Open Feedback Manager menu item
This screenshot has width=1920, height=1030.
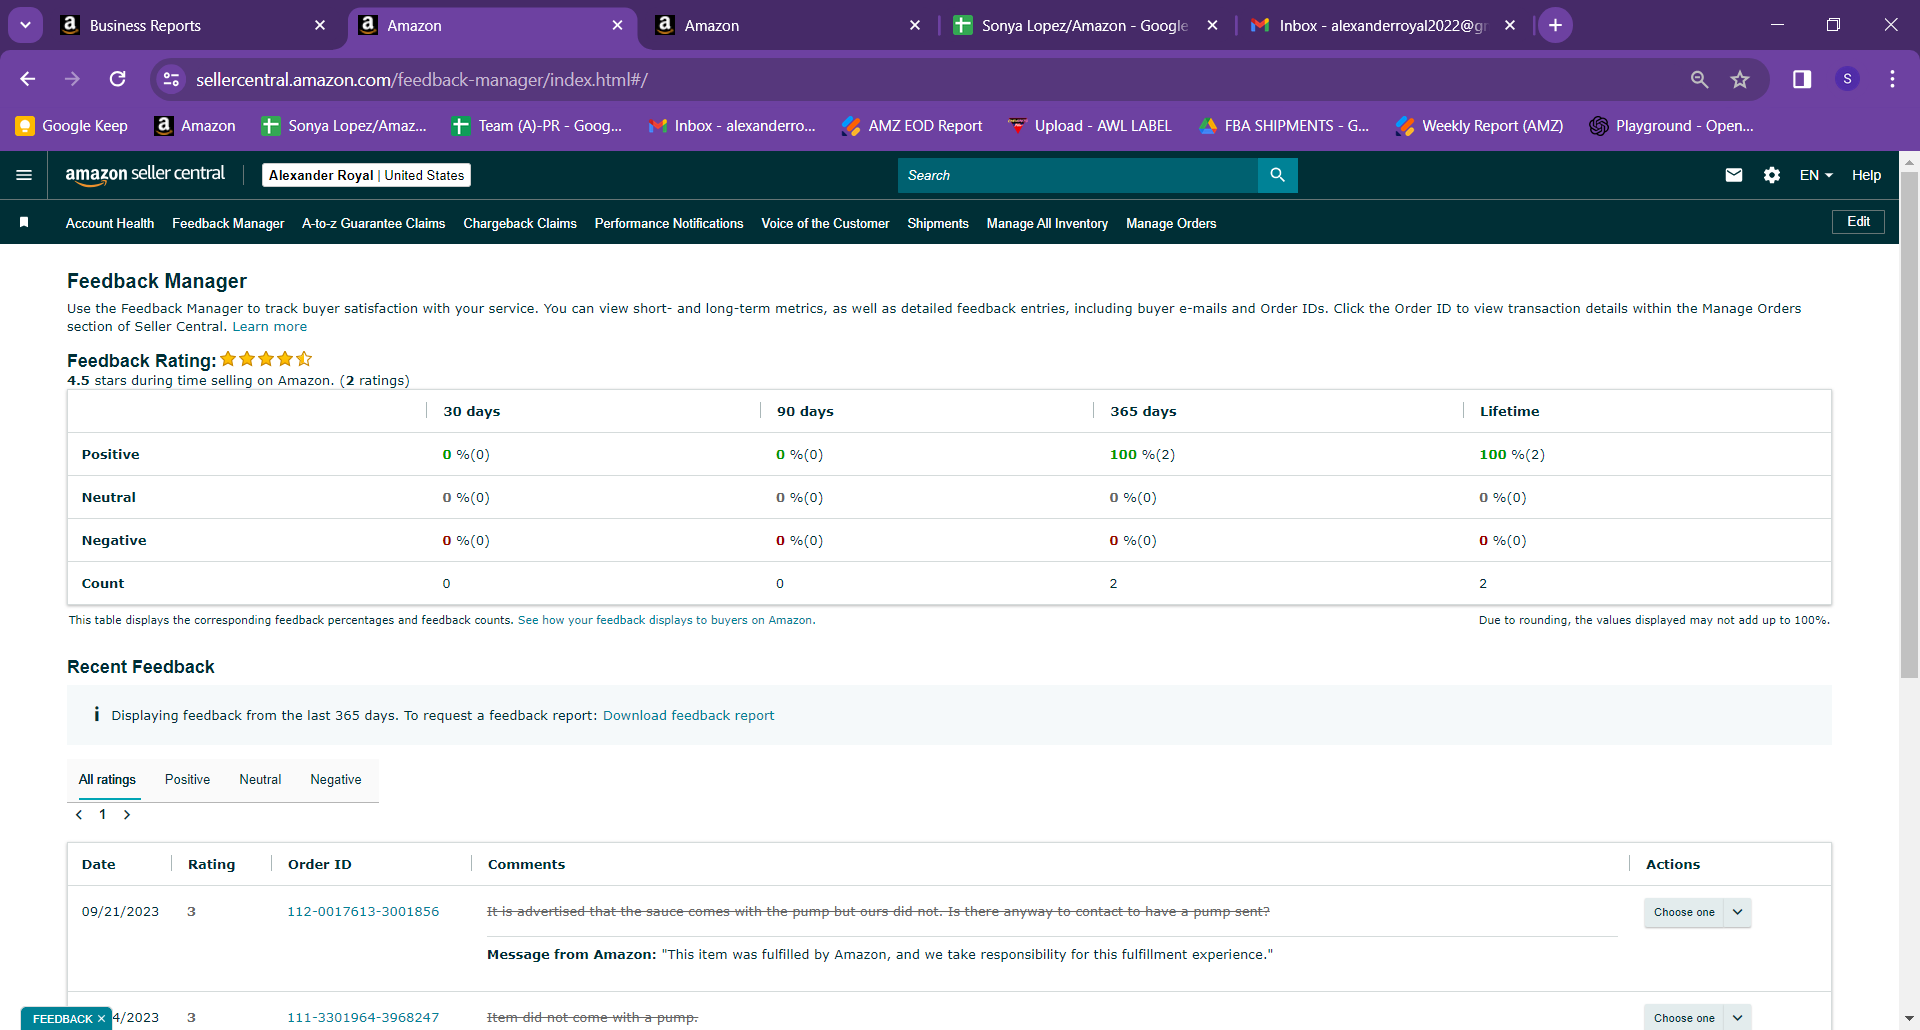click(x=228, y=223)
